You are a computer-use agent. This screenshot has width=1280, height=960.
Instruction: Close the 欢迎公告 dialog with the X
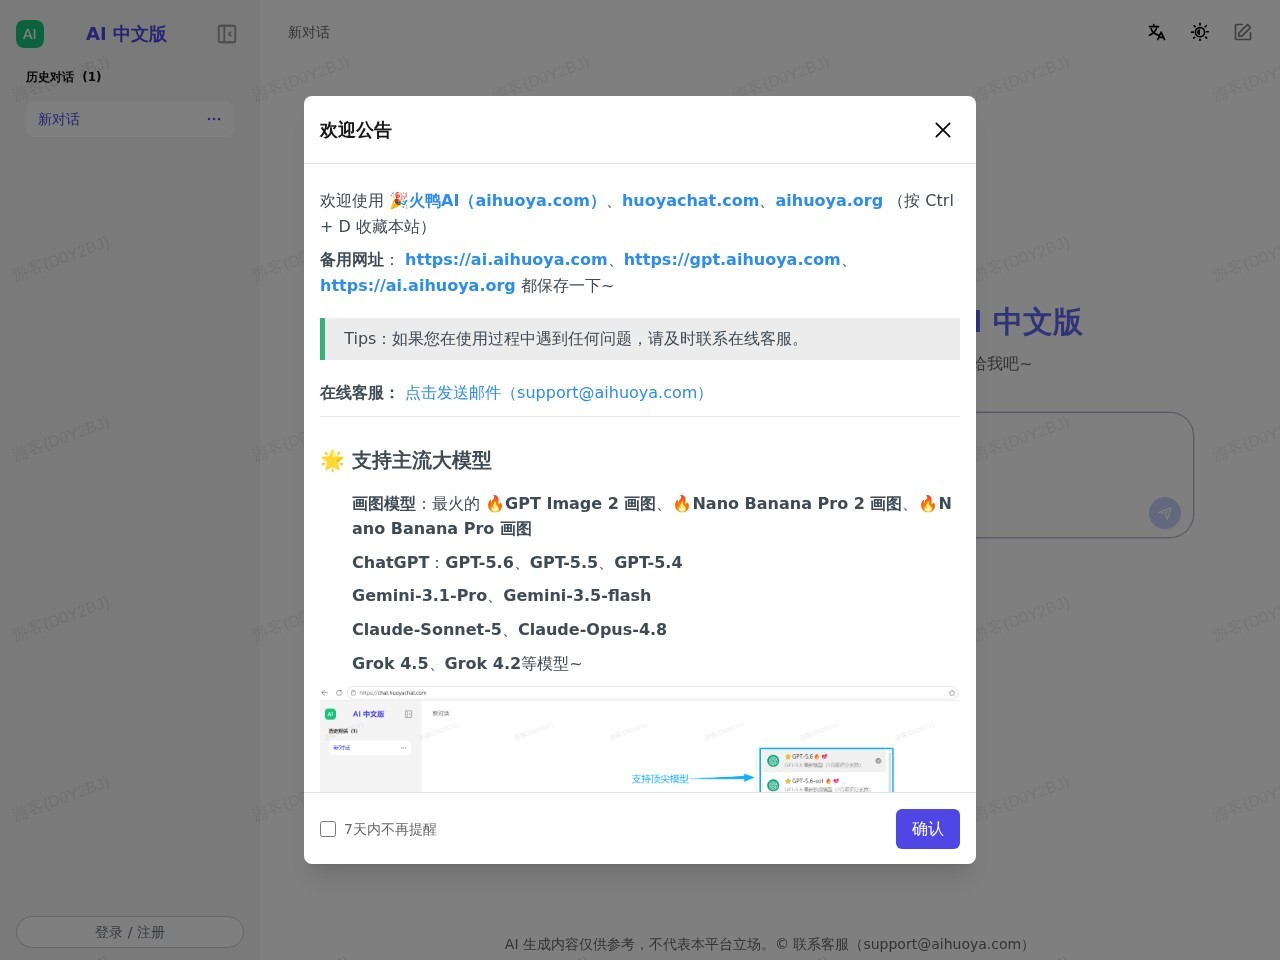(x=942, y=130)
